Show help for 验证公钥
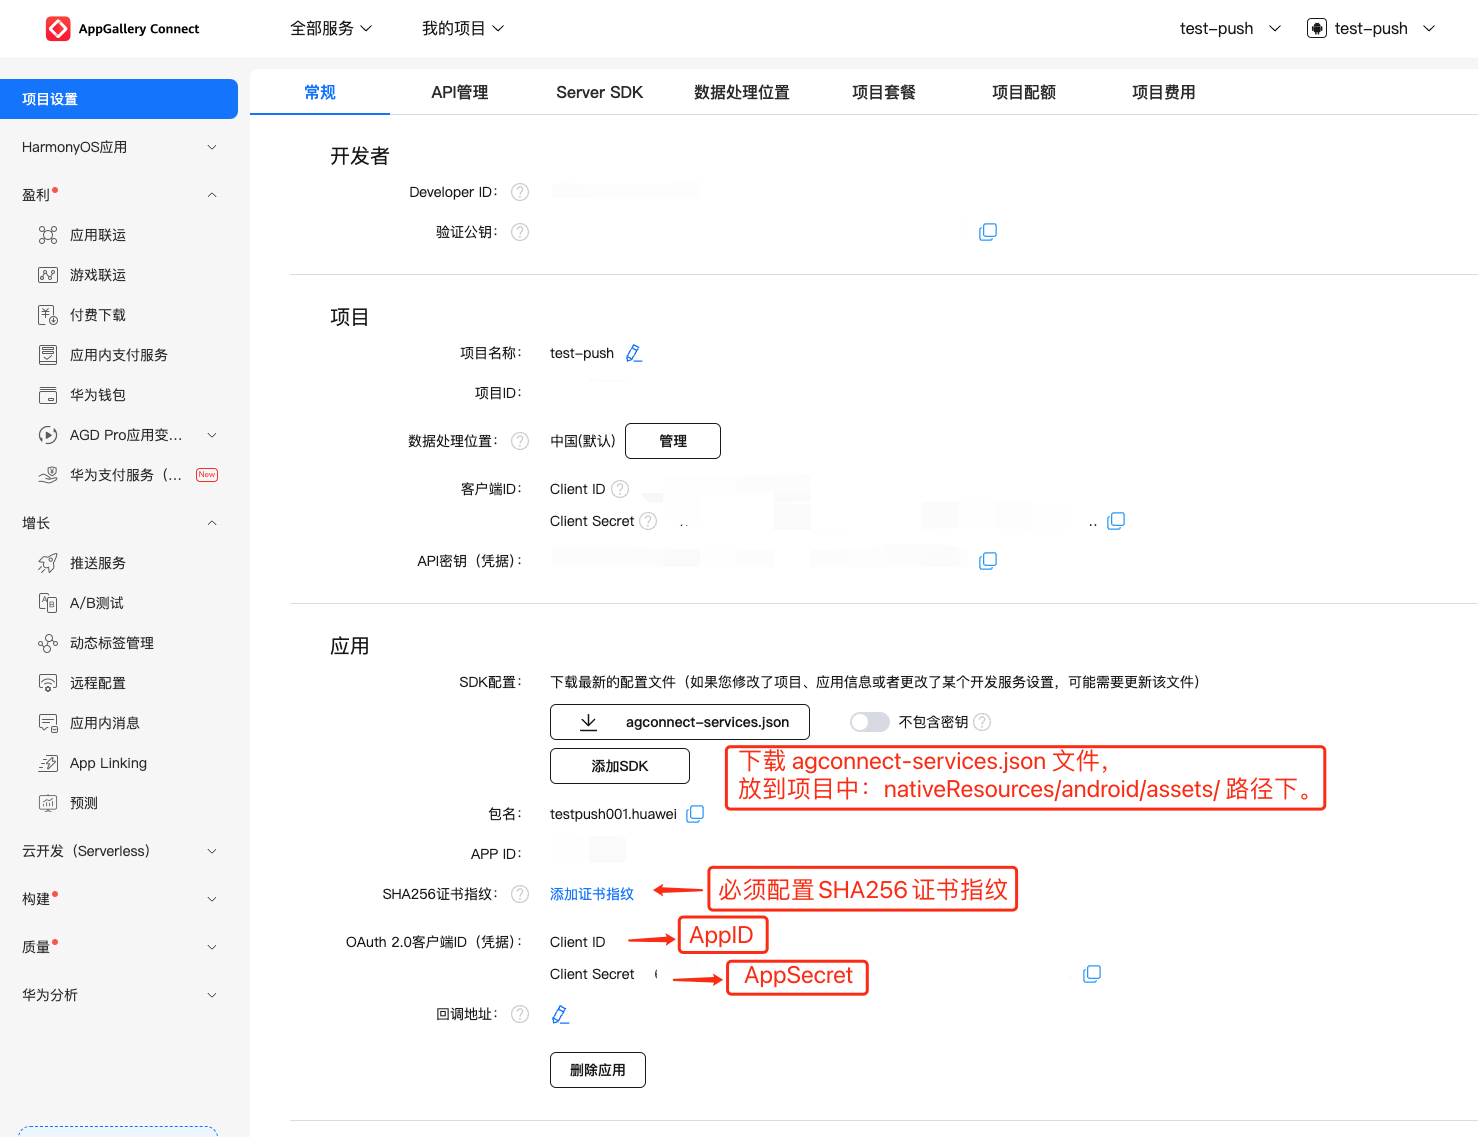Screen dimensions: 1478x1137 [520, 232]
